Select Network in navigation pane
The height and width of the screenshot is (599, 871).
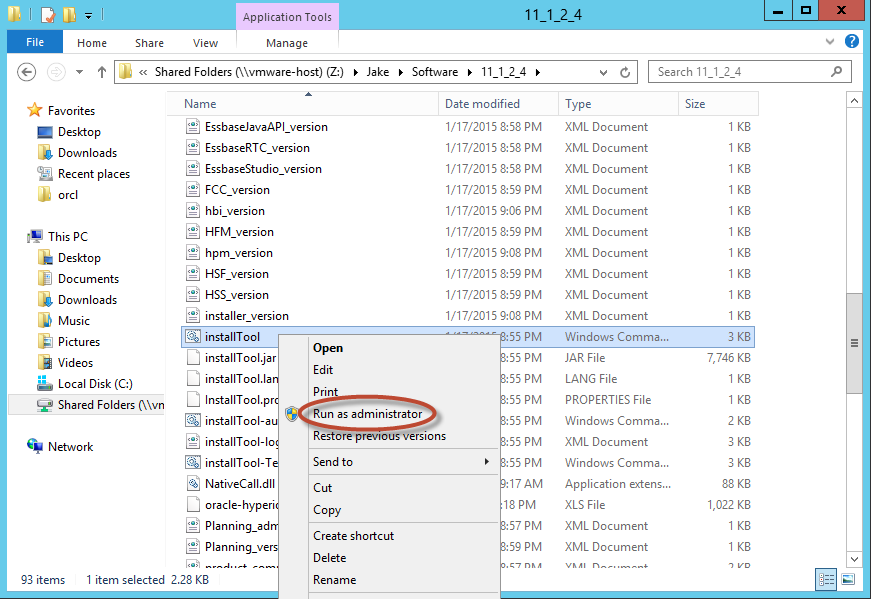[70, 447]
